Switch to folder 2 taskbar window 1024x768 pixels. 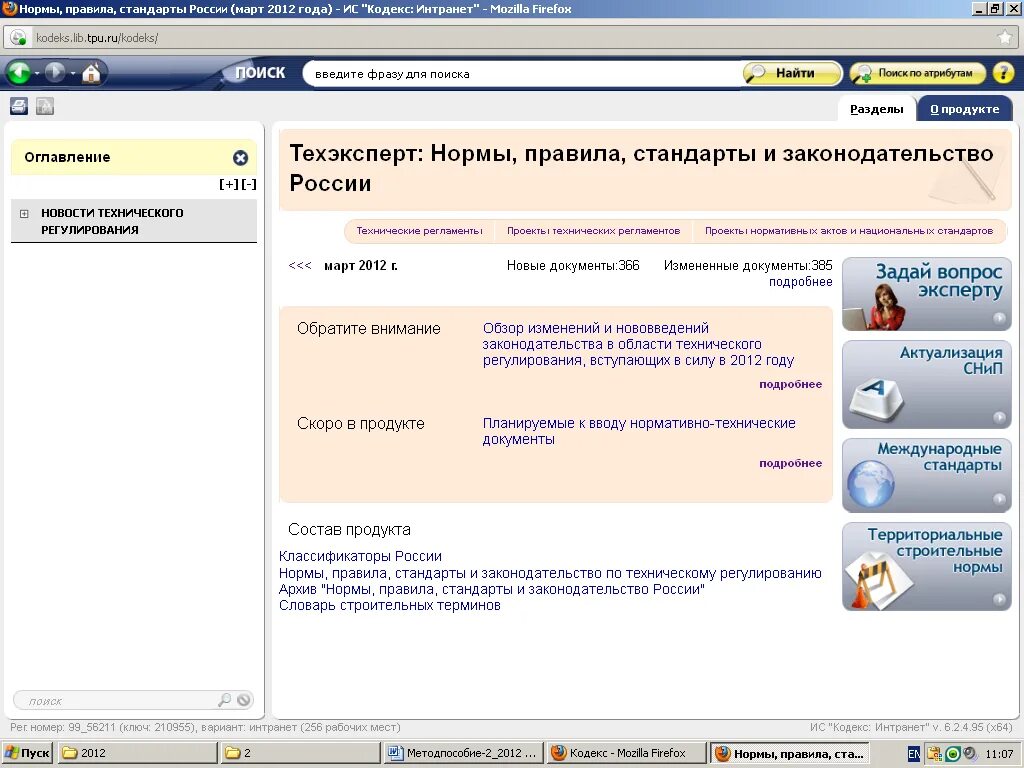(x=300, y=753)
